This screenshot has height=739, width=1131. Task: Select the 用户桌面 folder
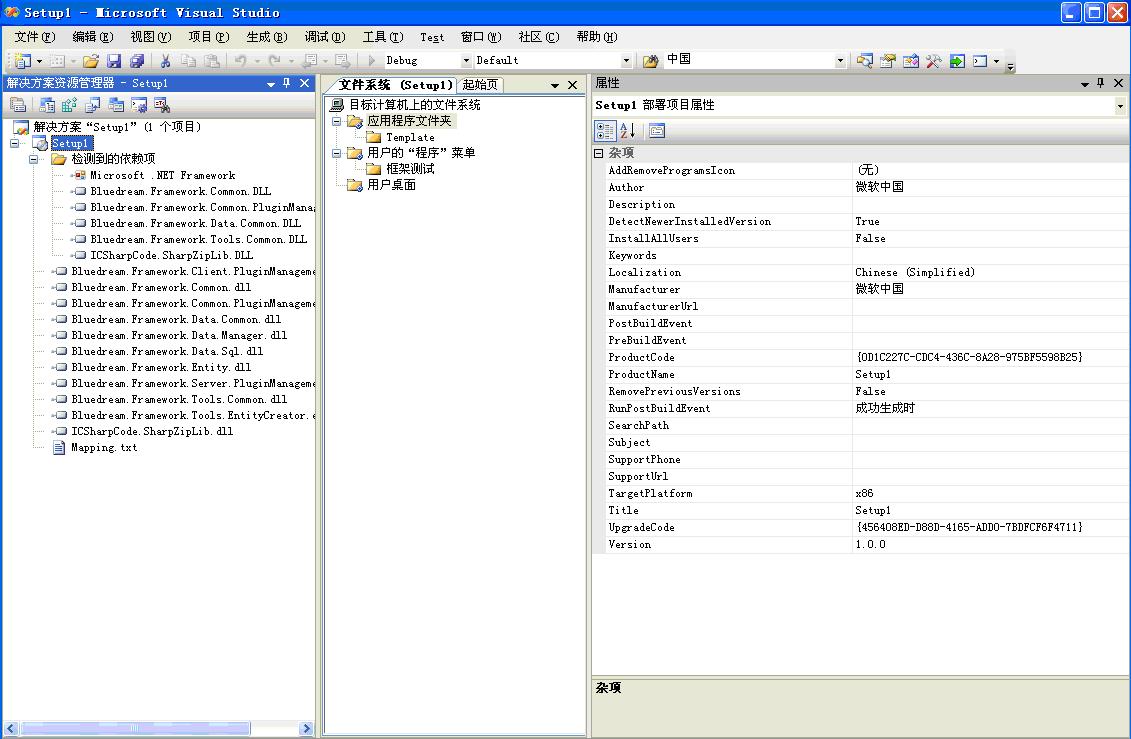(x=391, y=185)
